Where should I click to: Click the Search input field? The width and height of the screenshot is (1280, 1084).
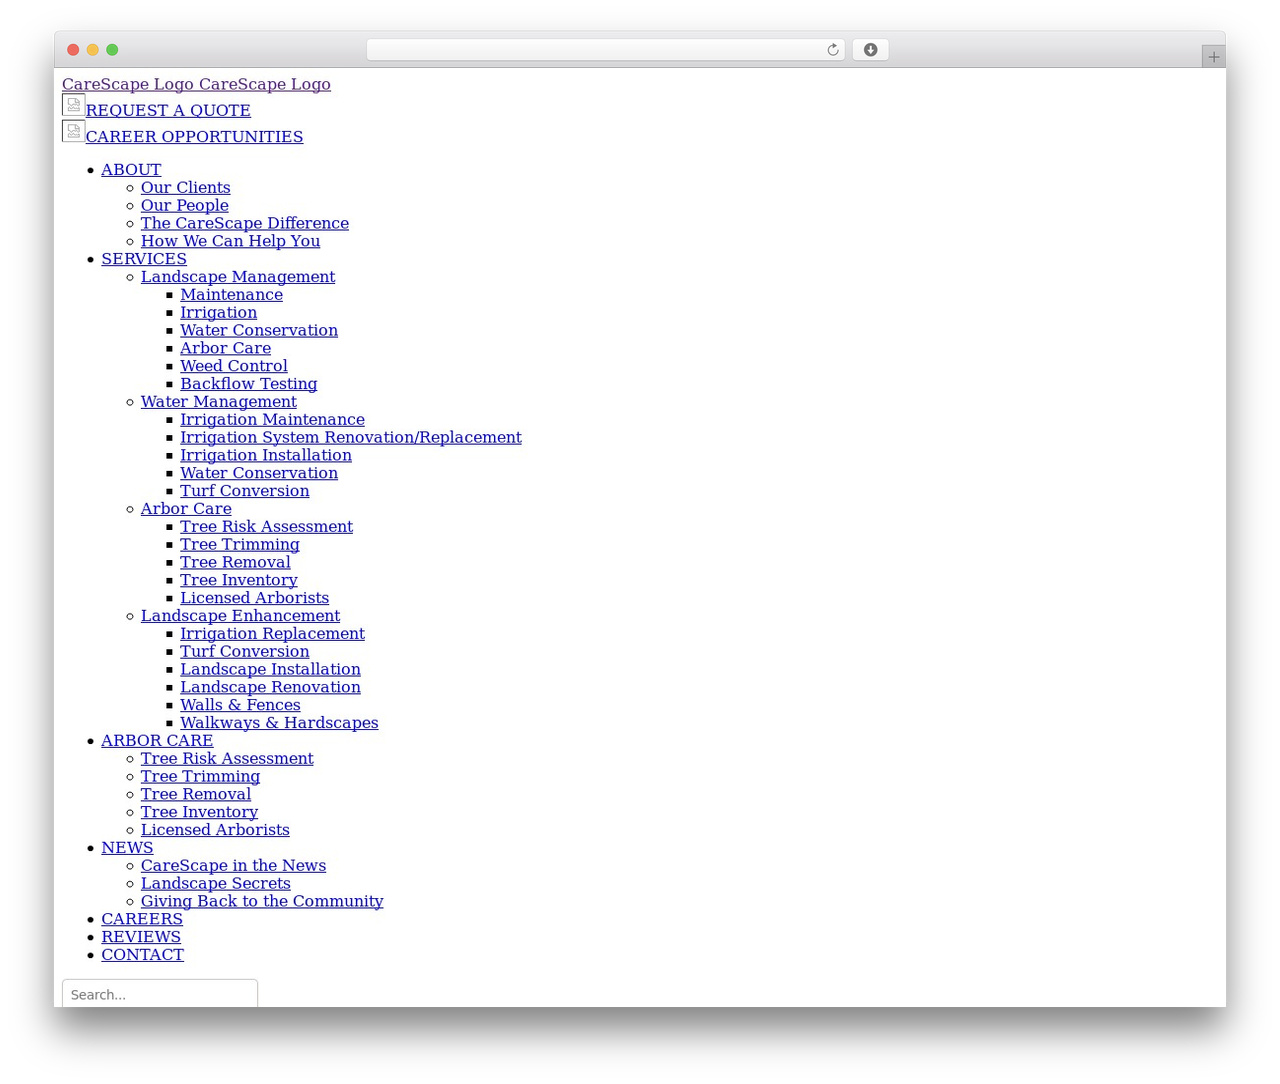(x=160, y=993)
